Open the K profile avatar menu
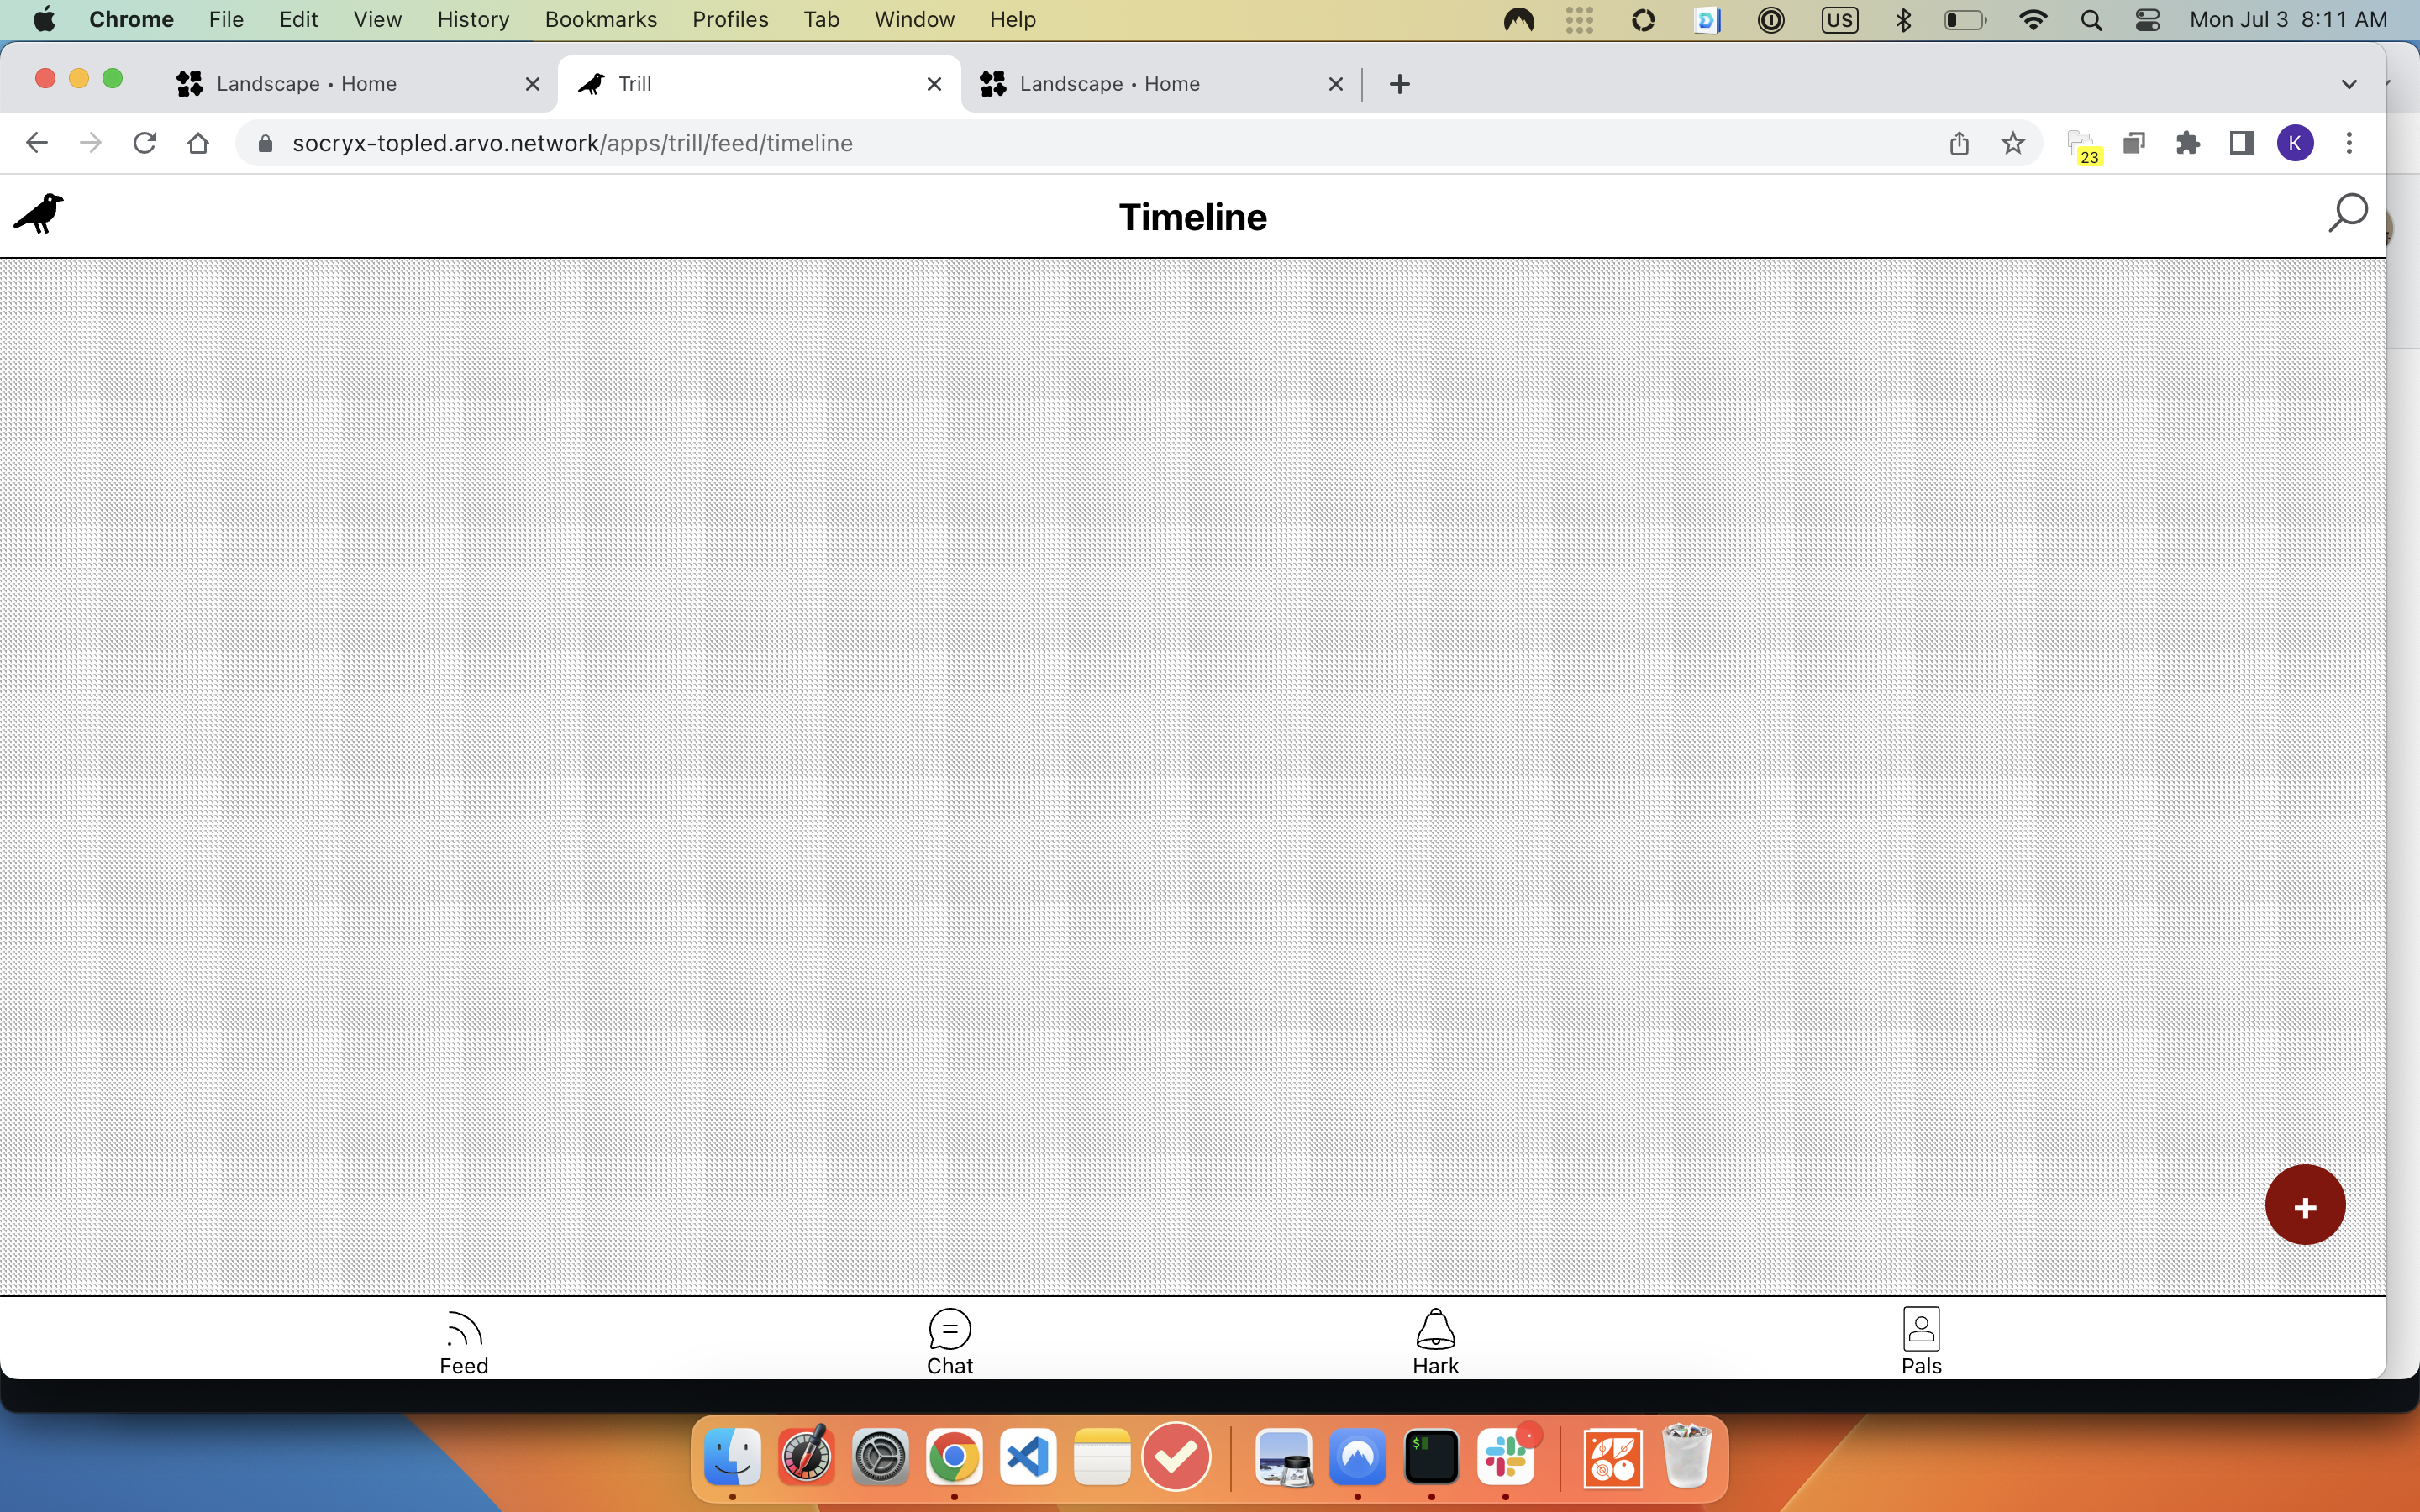2420x1512 pixels. (x=2294, y=143)
